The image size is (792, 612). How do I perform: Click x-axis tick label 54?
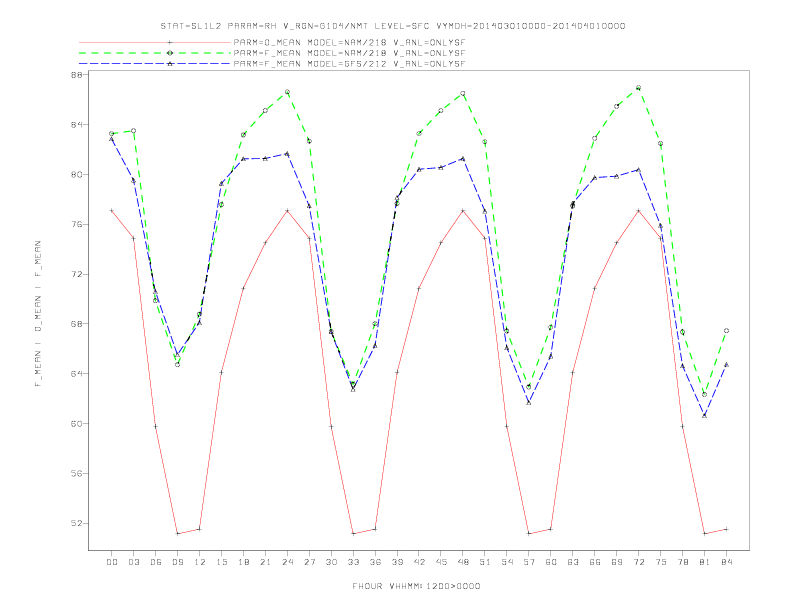[507, 562]
